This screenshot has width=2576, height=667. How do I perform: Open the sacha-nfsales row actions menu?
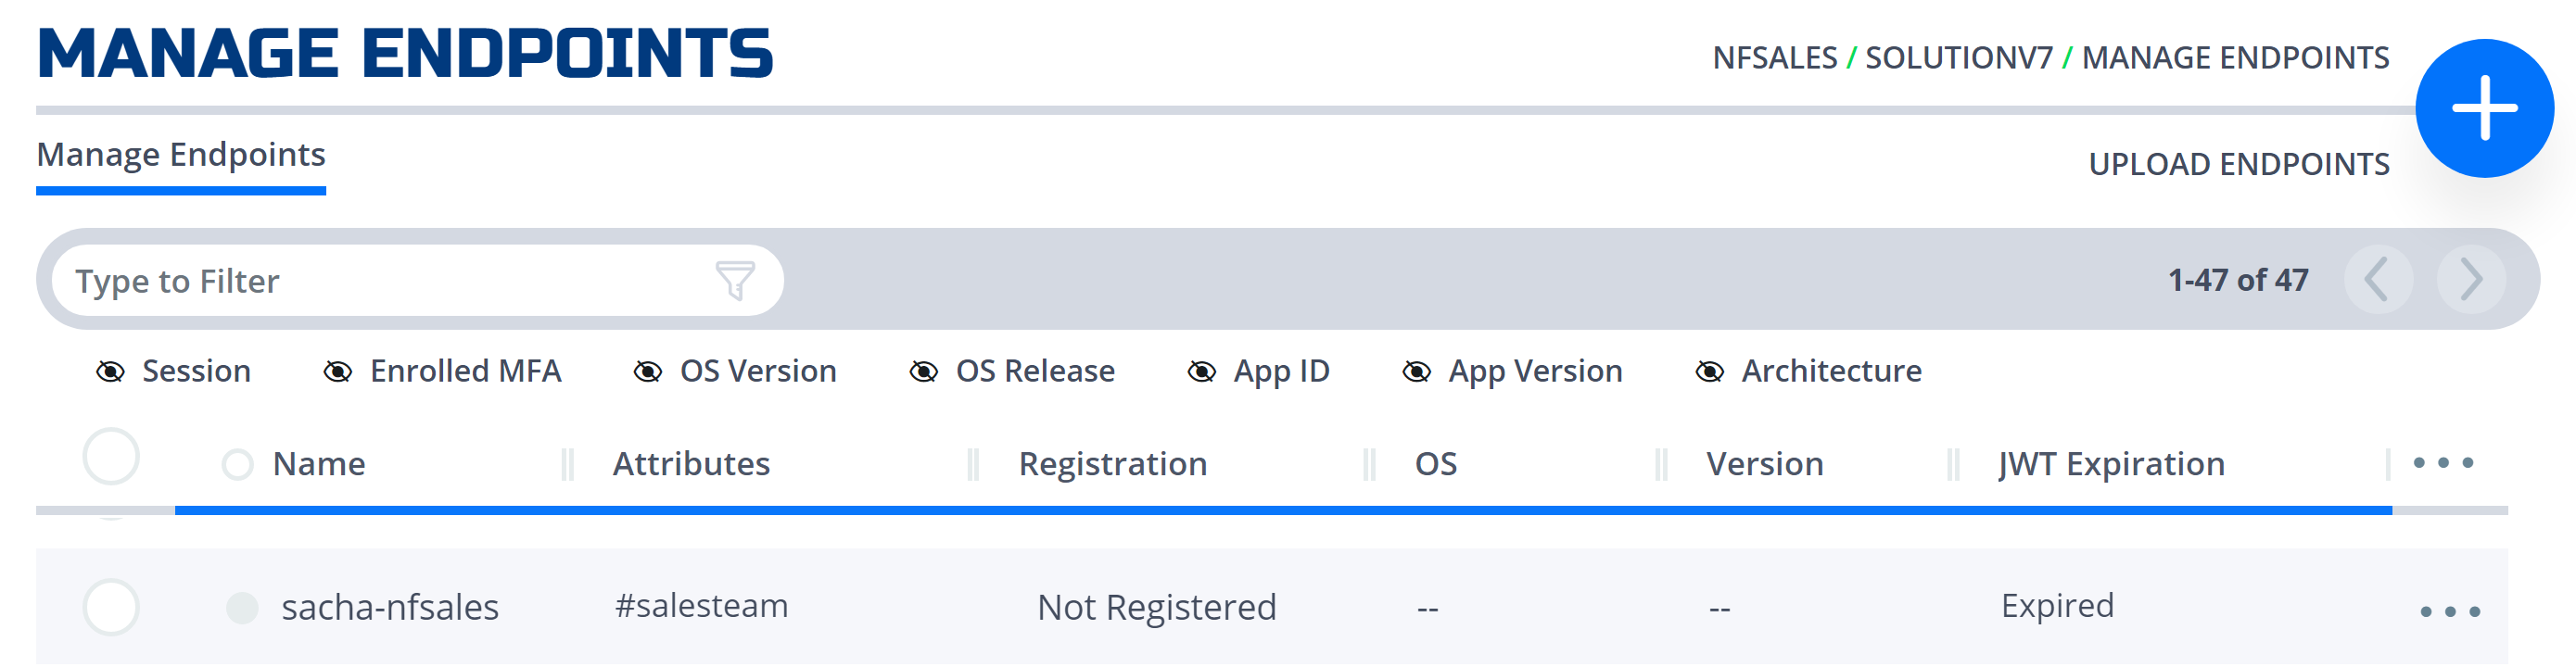tap(2449, 611)
